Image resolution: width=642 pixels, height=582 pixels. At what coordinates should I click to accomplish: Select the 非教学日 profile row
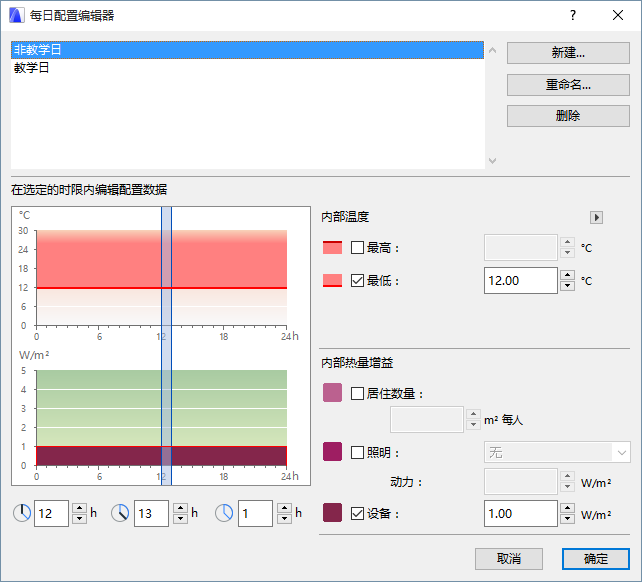pos(247,50)
